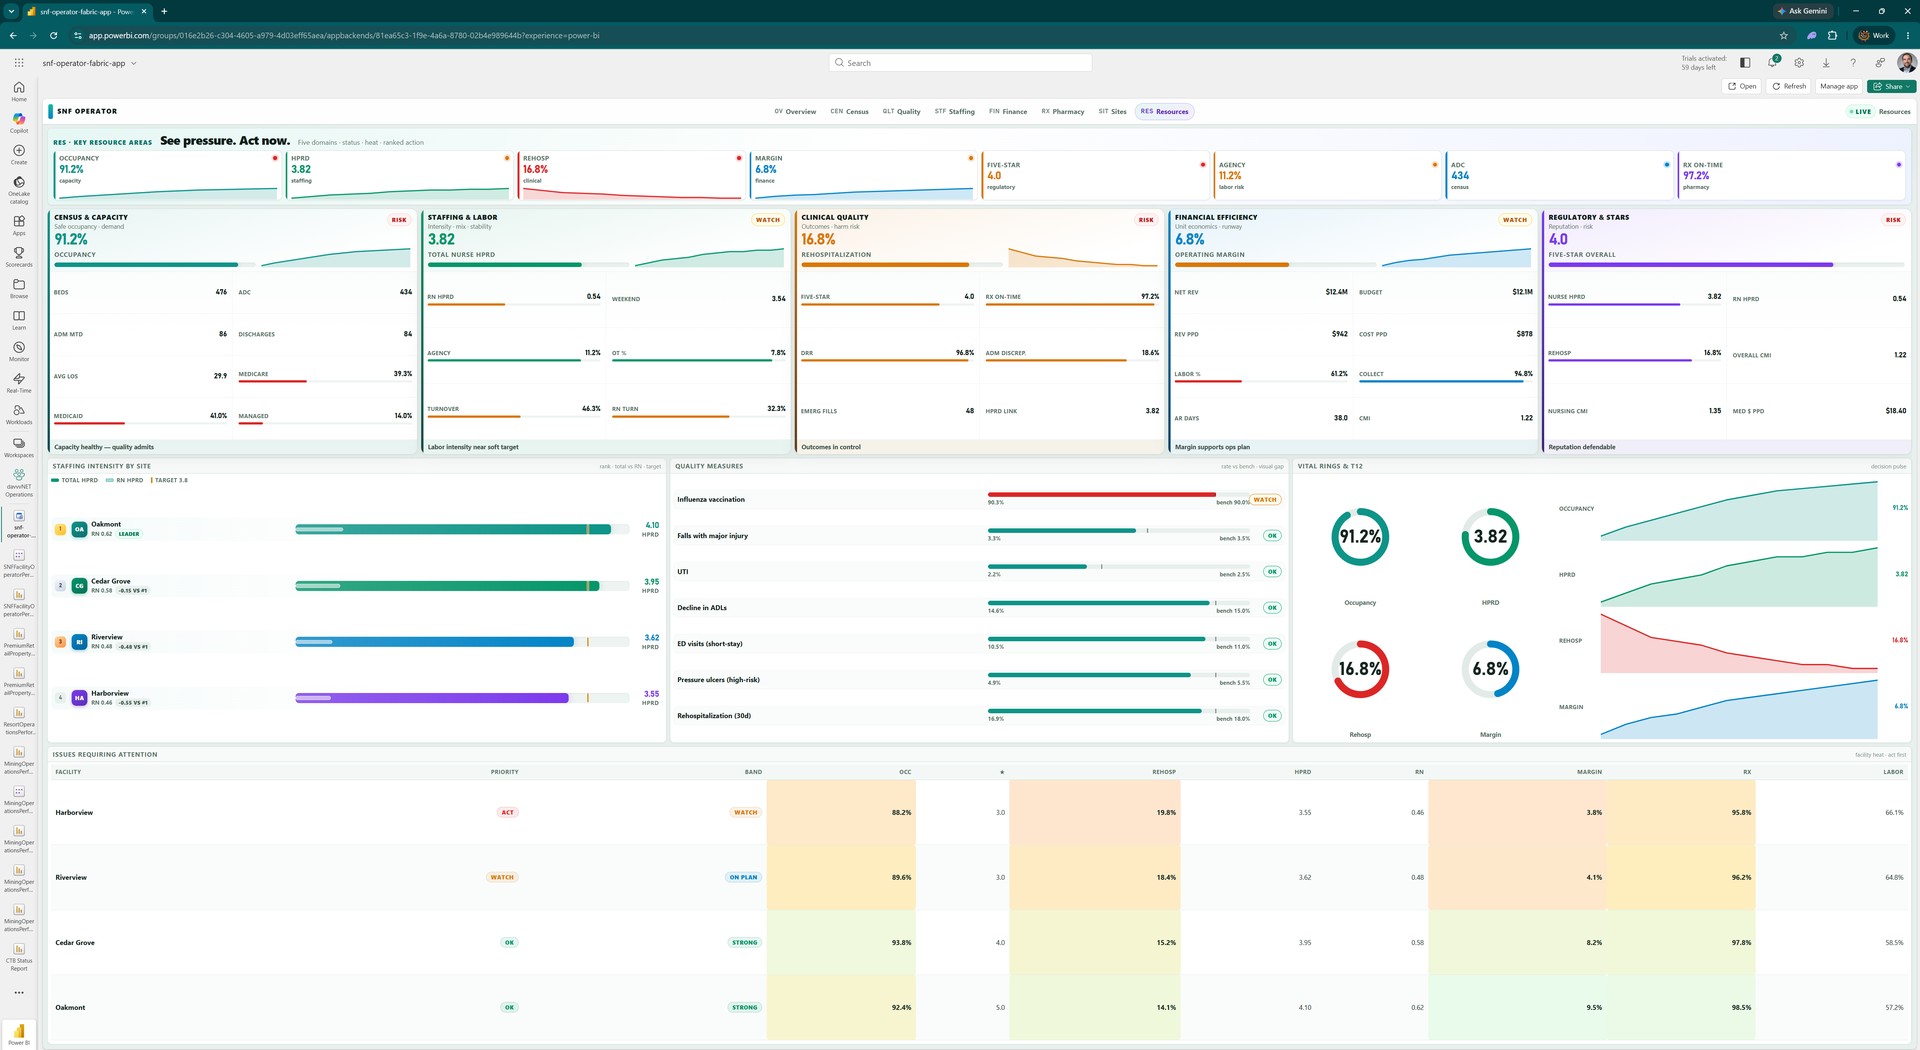Click Influenza vaccination red progress bar
Viewport: 1920px width, 1050px height.
tap(1102, 494)
